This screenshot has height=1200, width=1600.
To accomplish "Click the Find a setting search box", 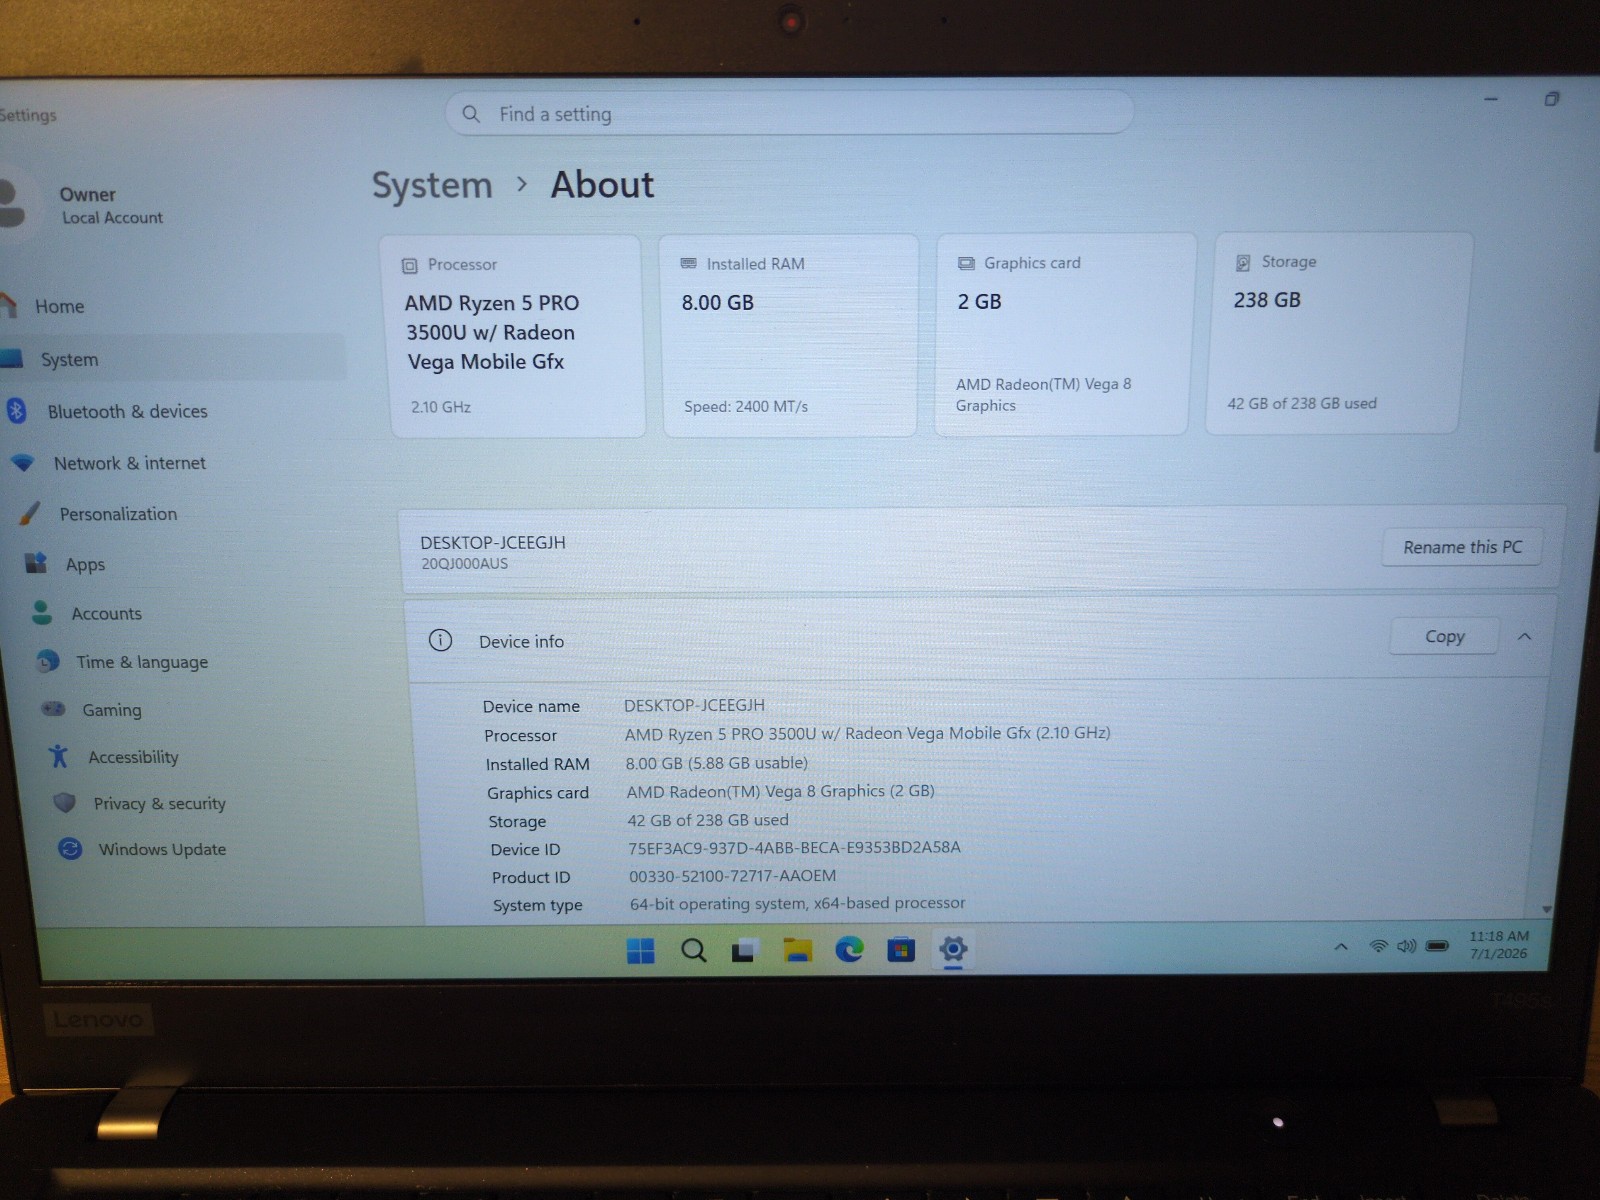I will (x=789, y=113).
